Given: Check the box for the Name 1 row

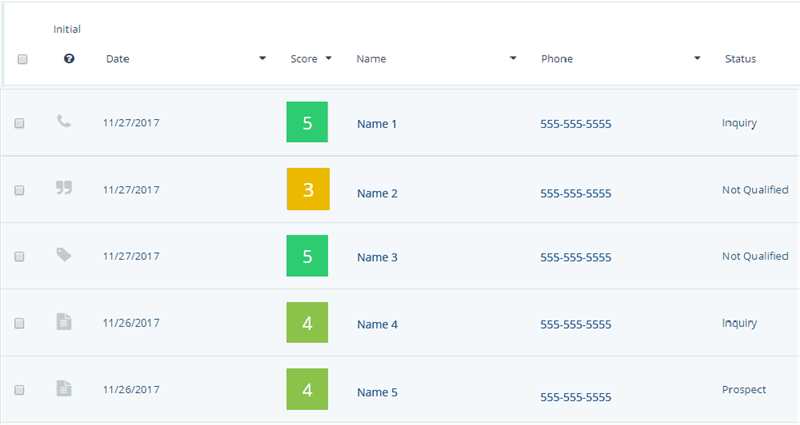Looking at the screenshot, I should [x=19, y=123].
